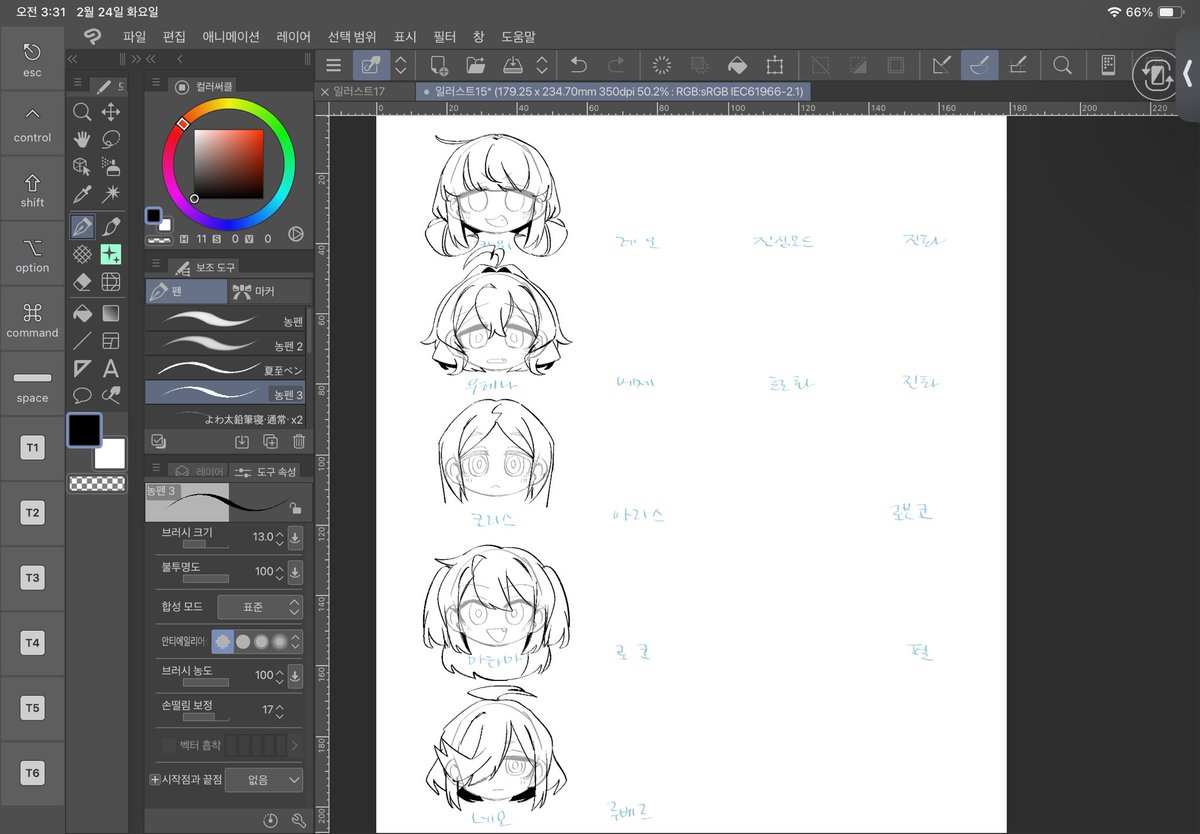Click the command bar magnifier search icon
Viewport: 1200px width, 834px height.
(x=1063, y=65)
